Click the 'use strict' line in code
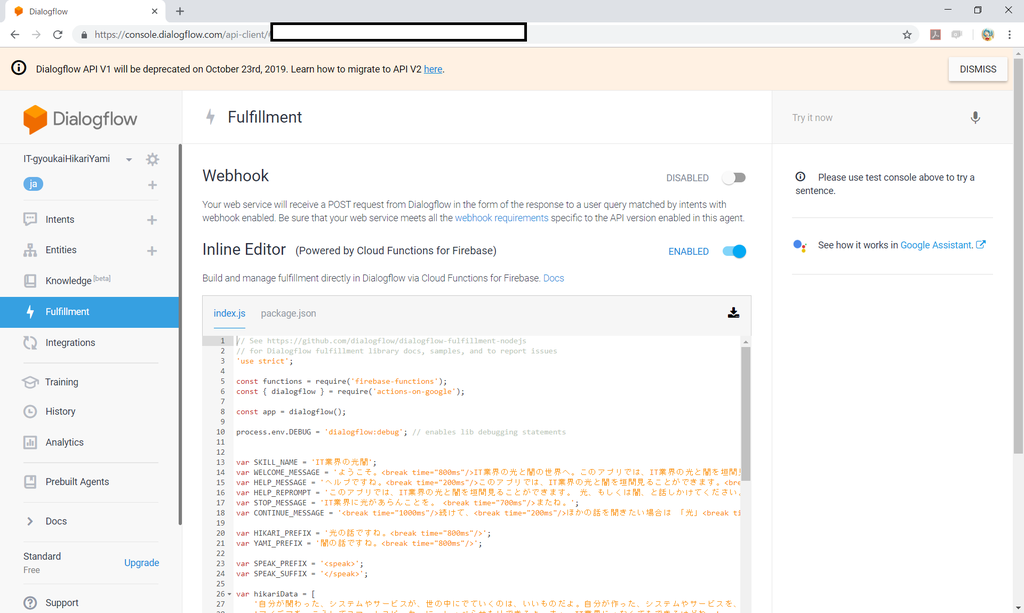 click(x=264, y=361)
